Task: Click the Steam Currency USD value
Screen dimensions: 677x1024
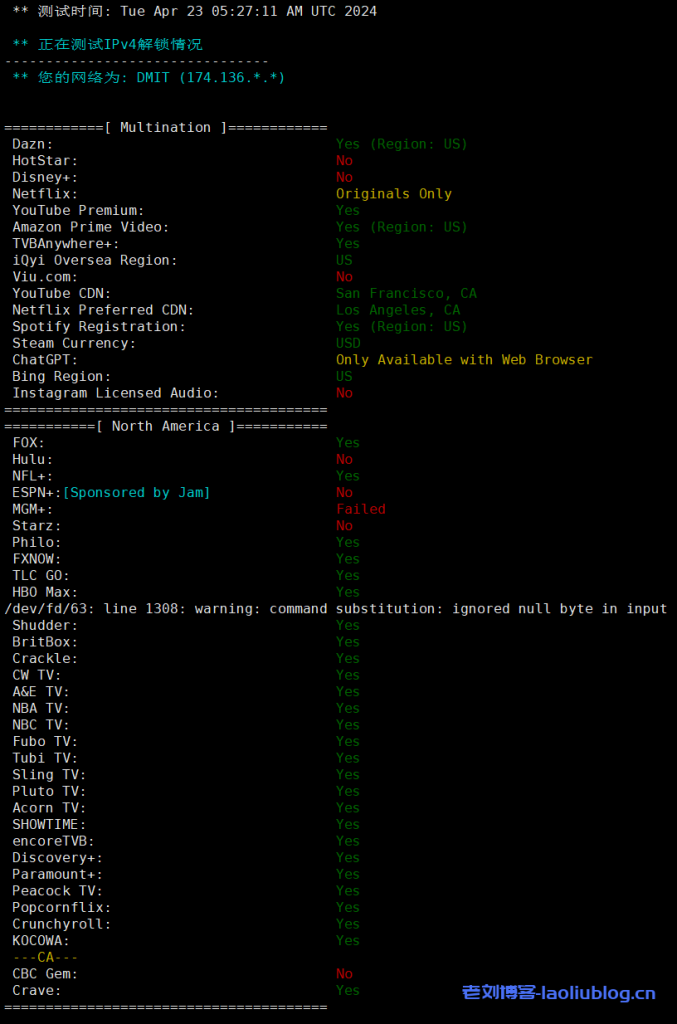Action: point(348,343)
